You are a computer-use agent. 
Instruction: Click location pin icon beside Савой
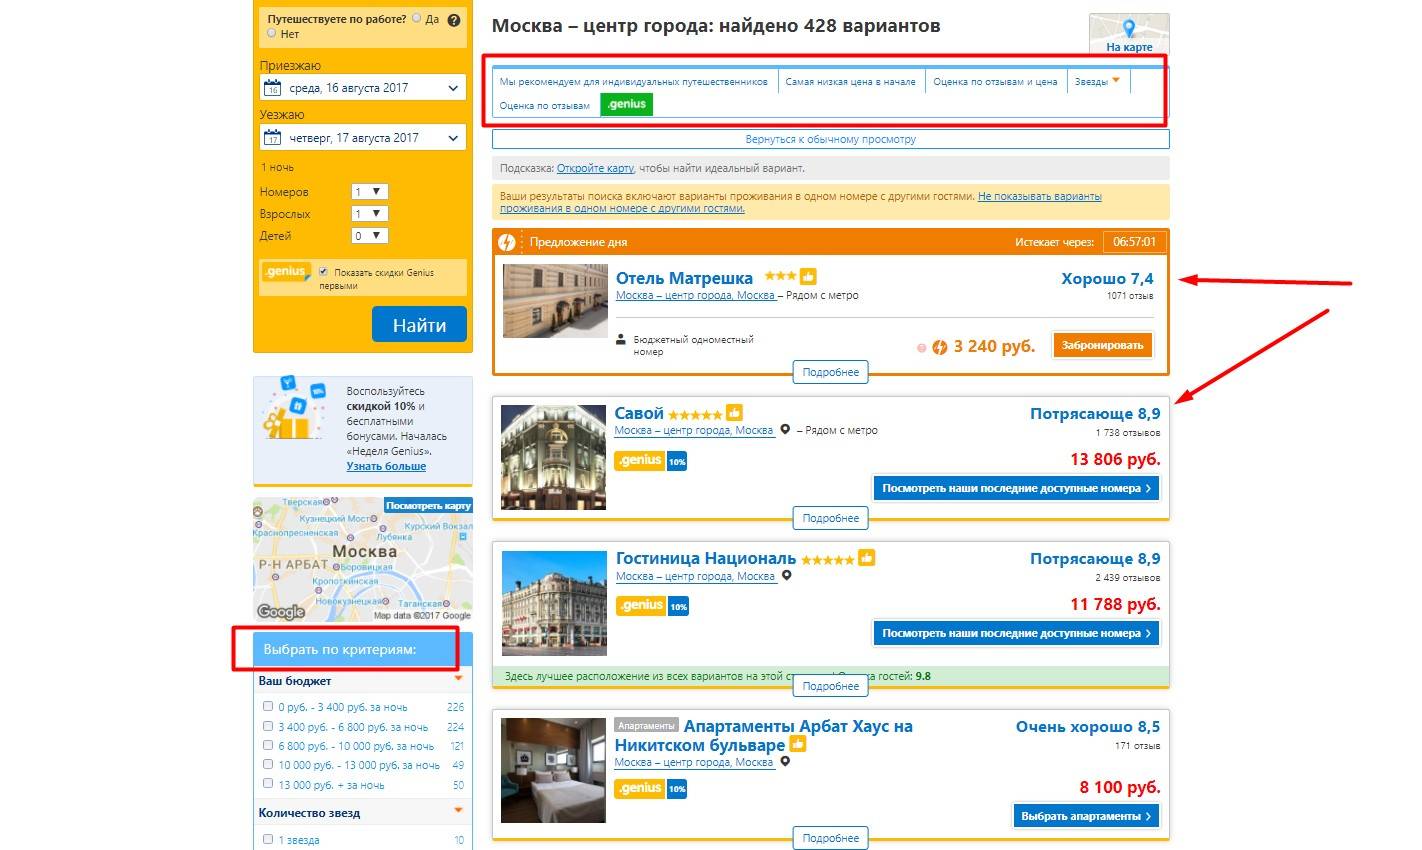pyautogui.click(x=786, y=430)
